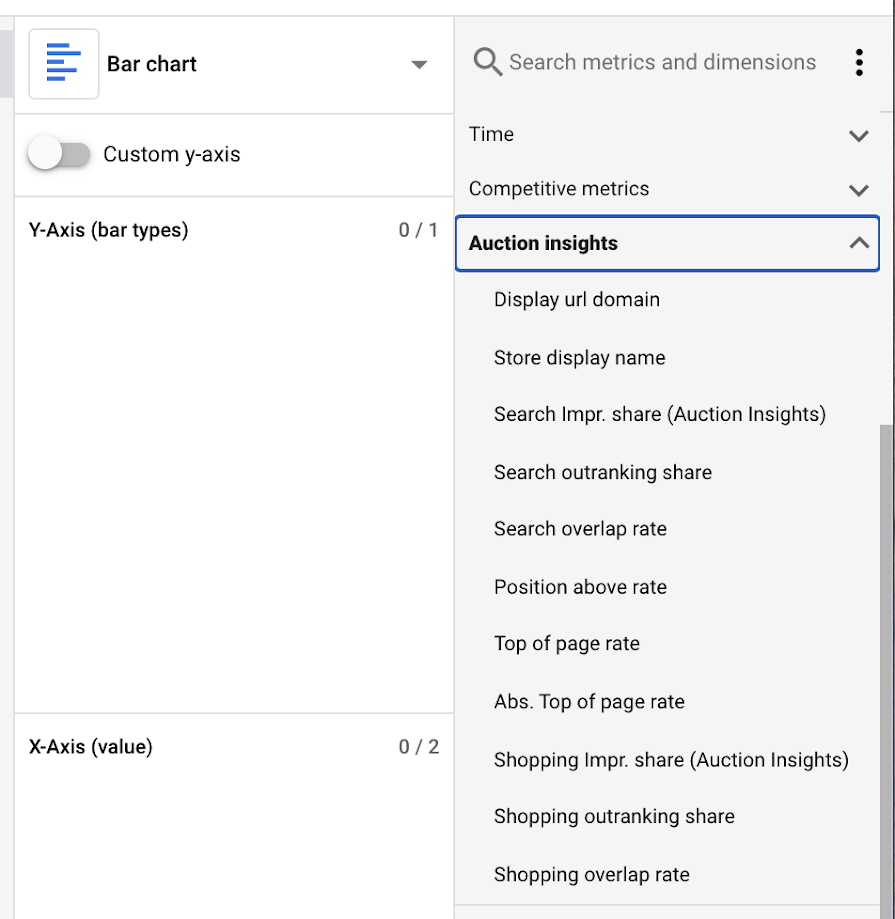The image size is (895, 919).
Task: Select Store display name dimension
Action: pyautogui.click(x=579, y=358)
